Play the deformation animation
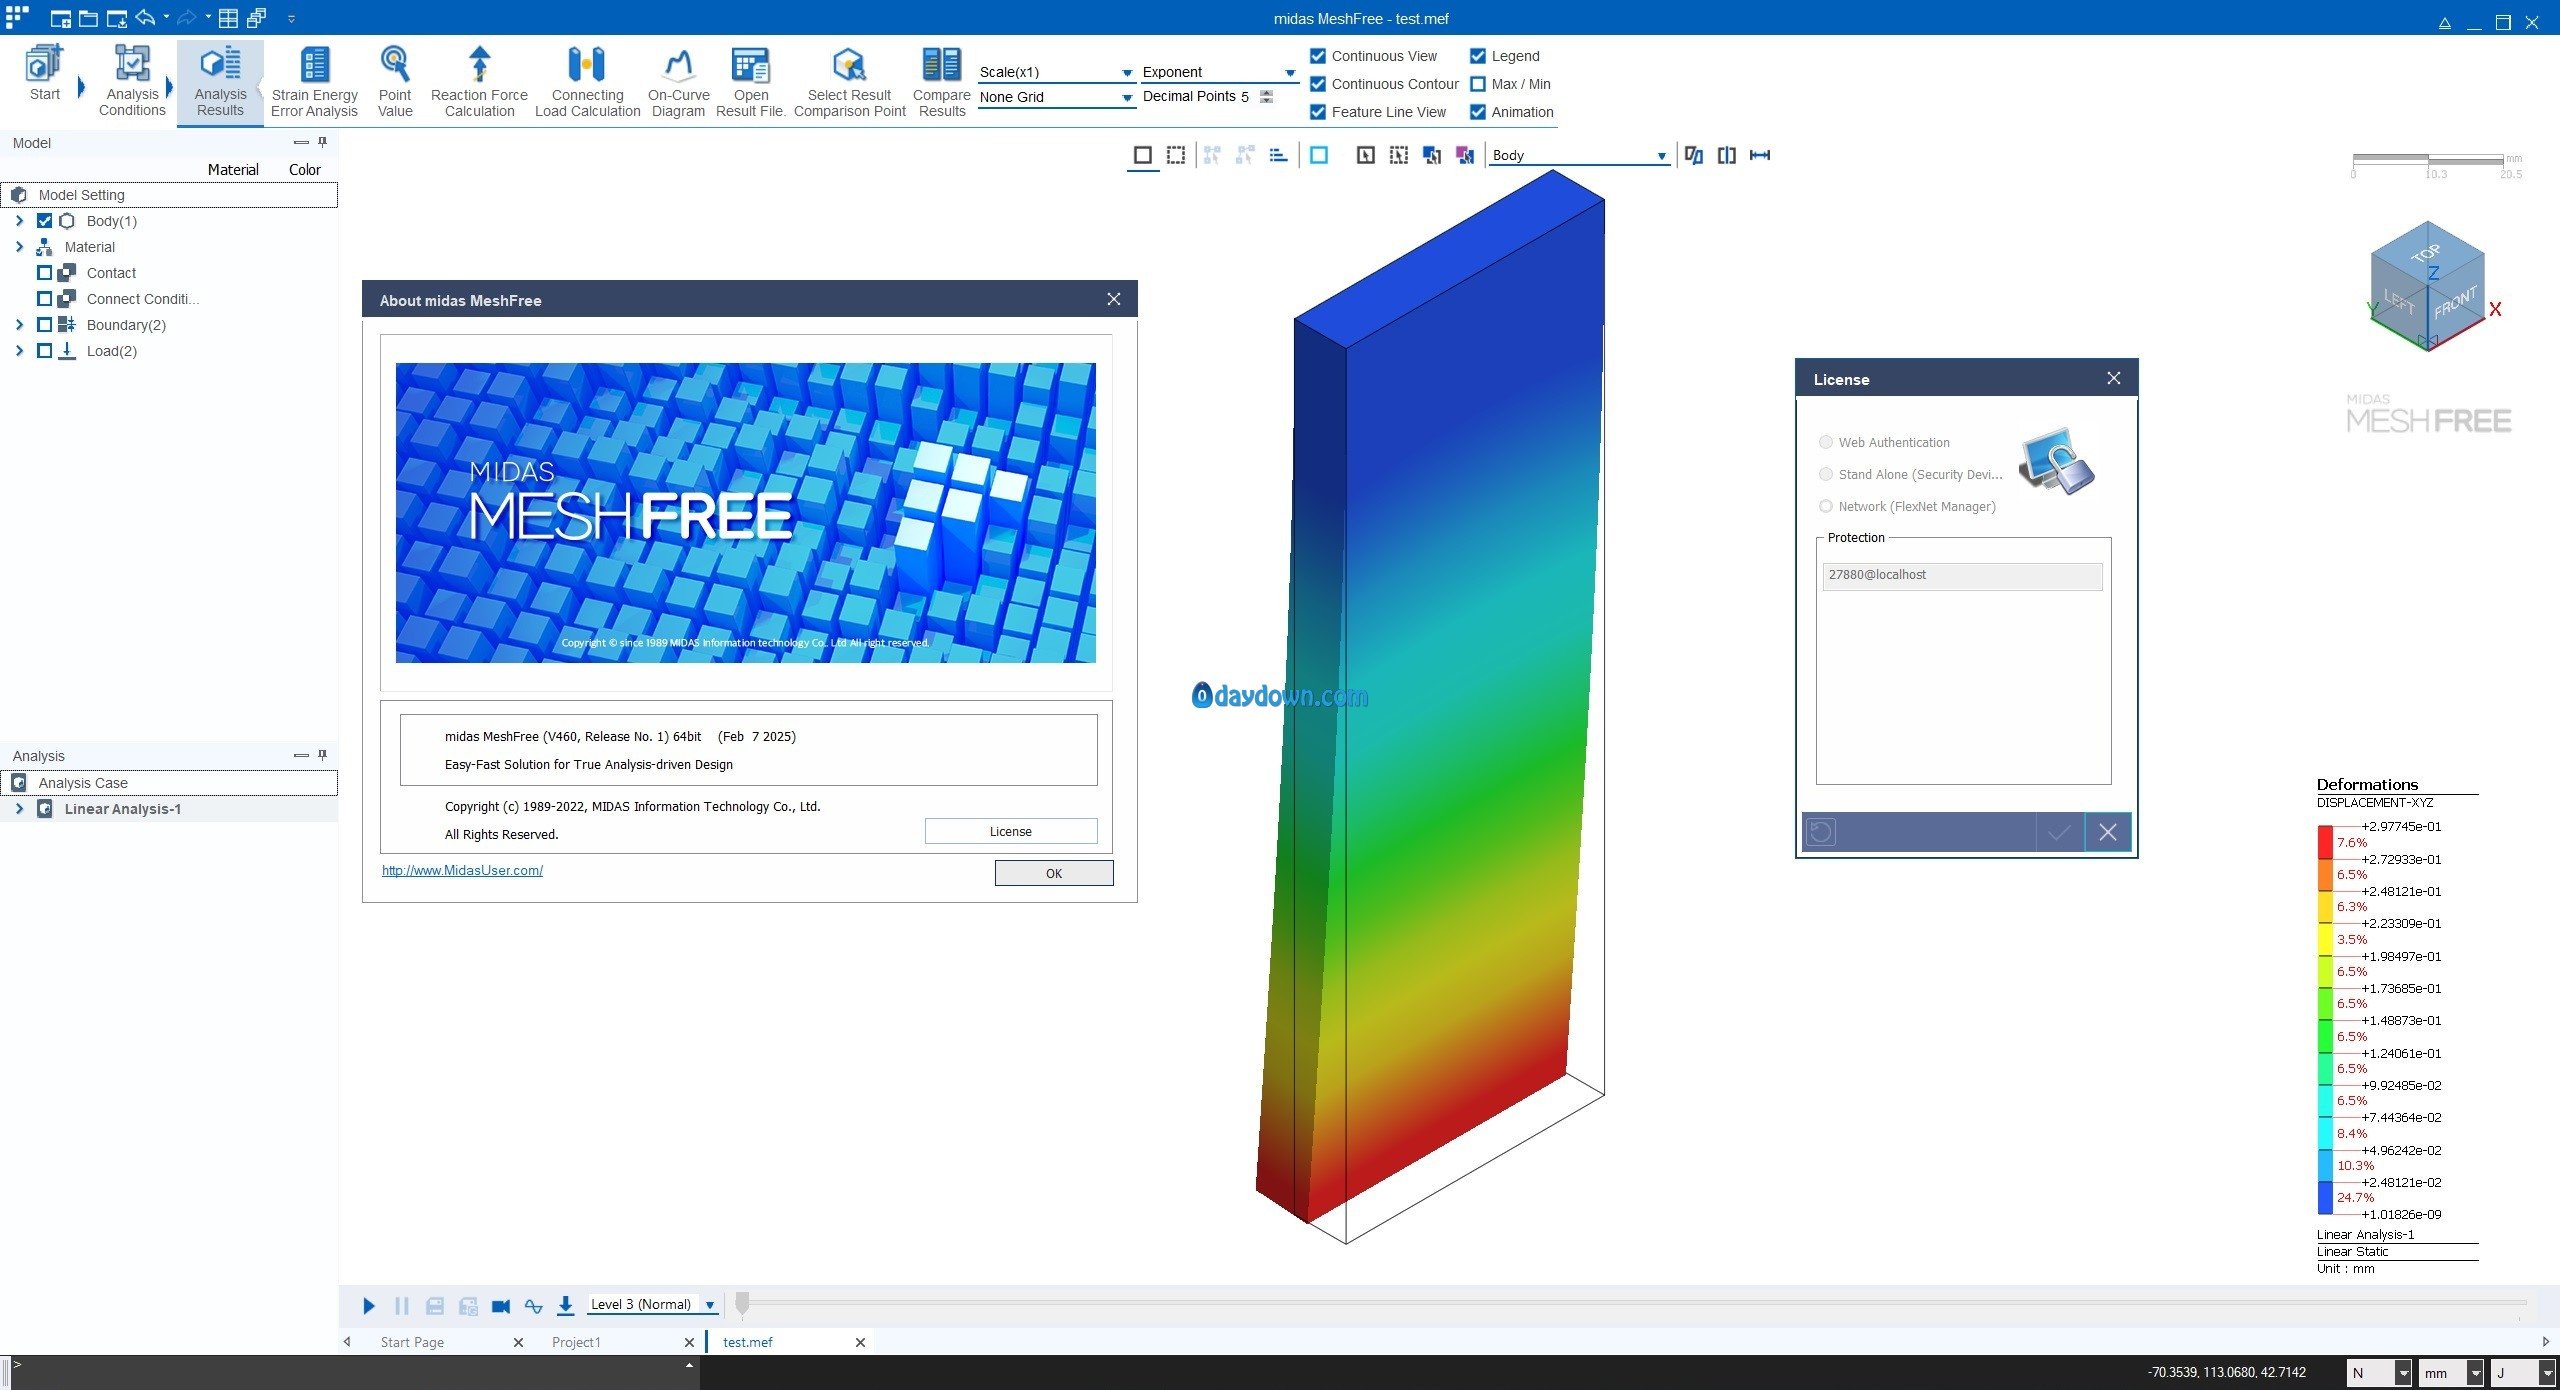The image size is (2560, 1390). (368, 1306)
